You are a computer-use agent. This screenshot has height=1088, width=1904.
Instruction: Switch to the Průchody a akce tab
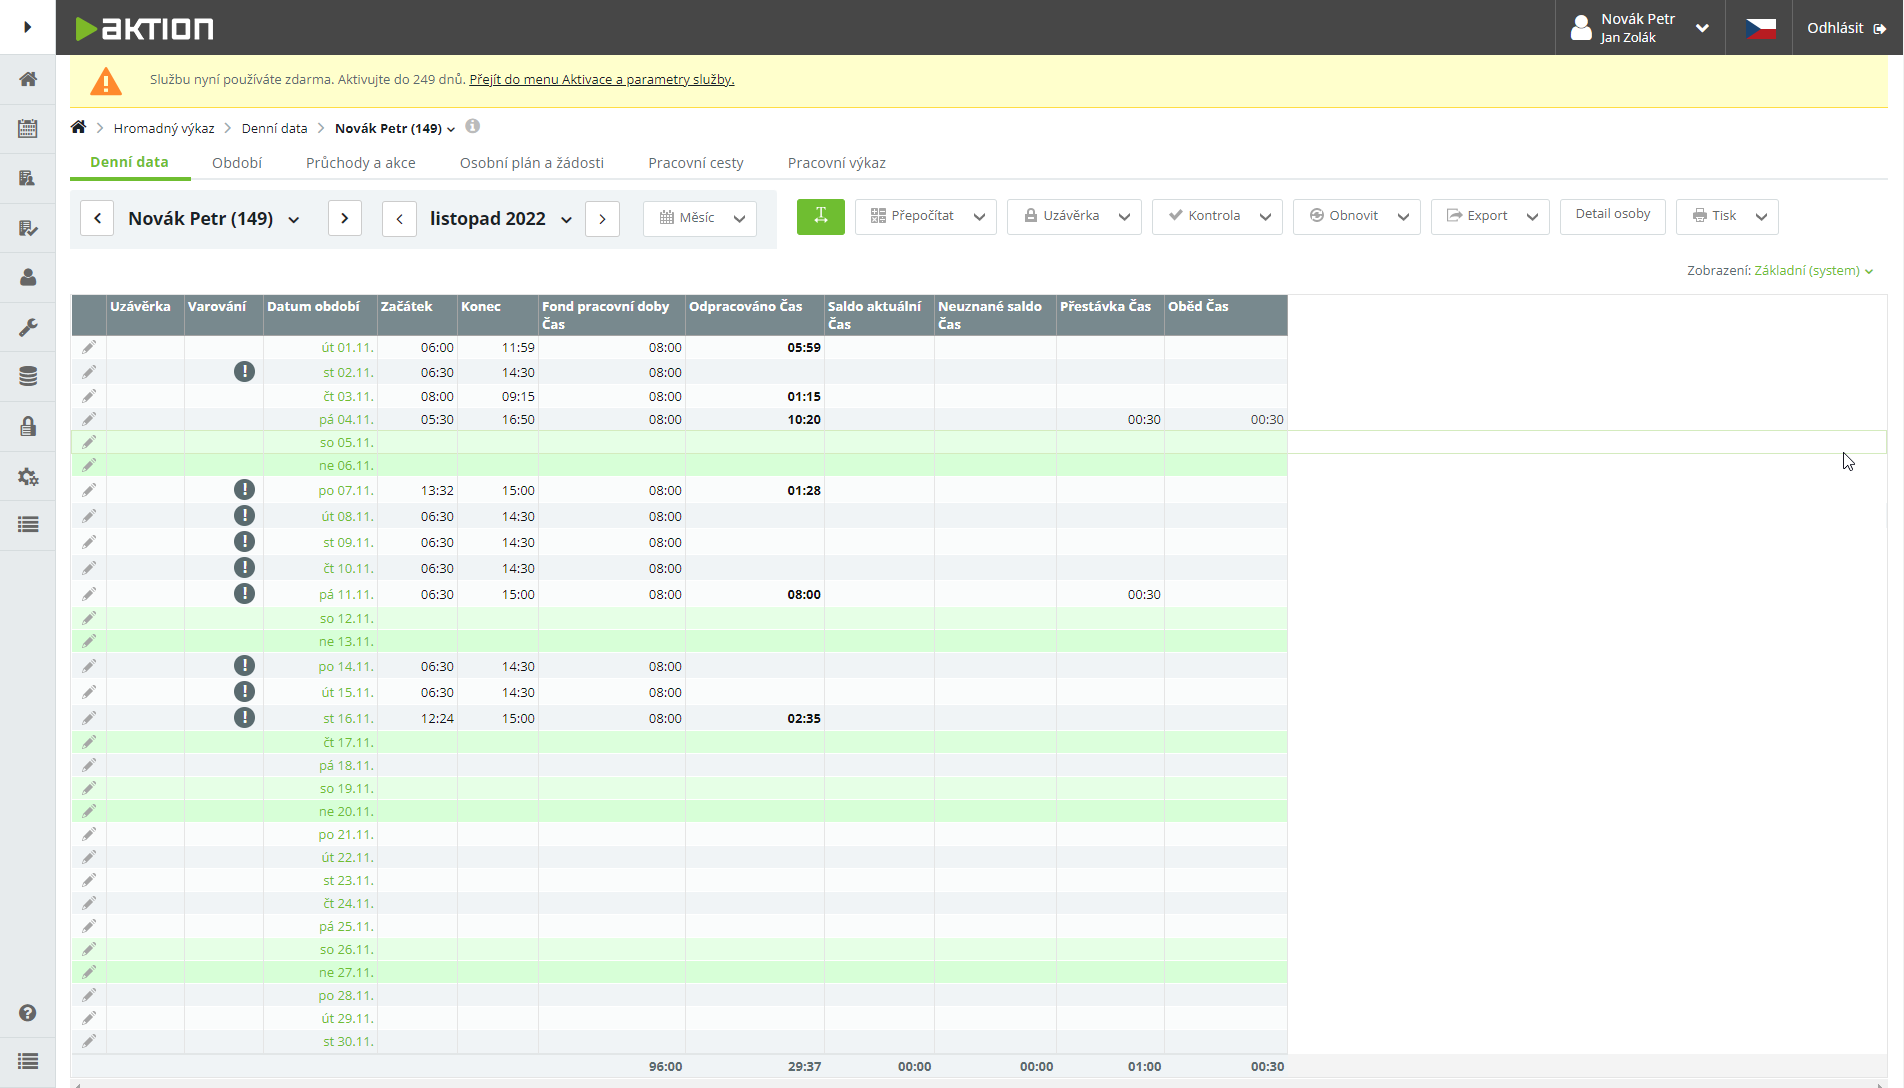tap(360, 163)
